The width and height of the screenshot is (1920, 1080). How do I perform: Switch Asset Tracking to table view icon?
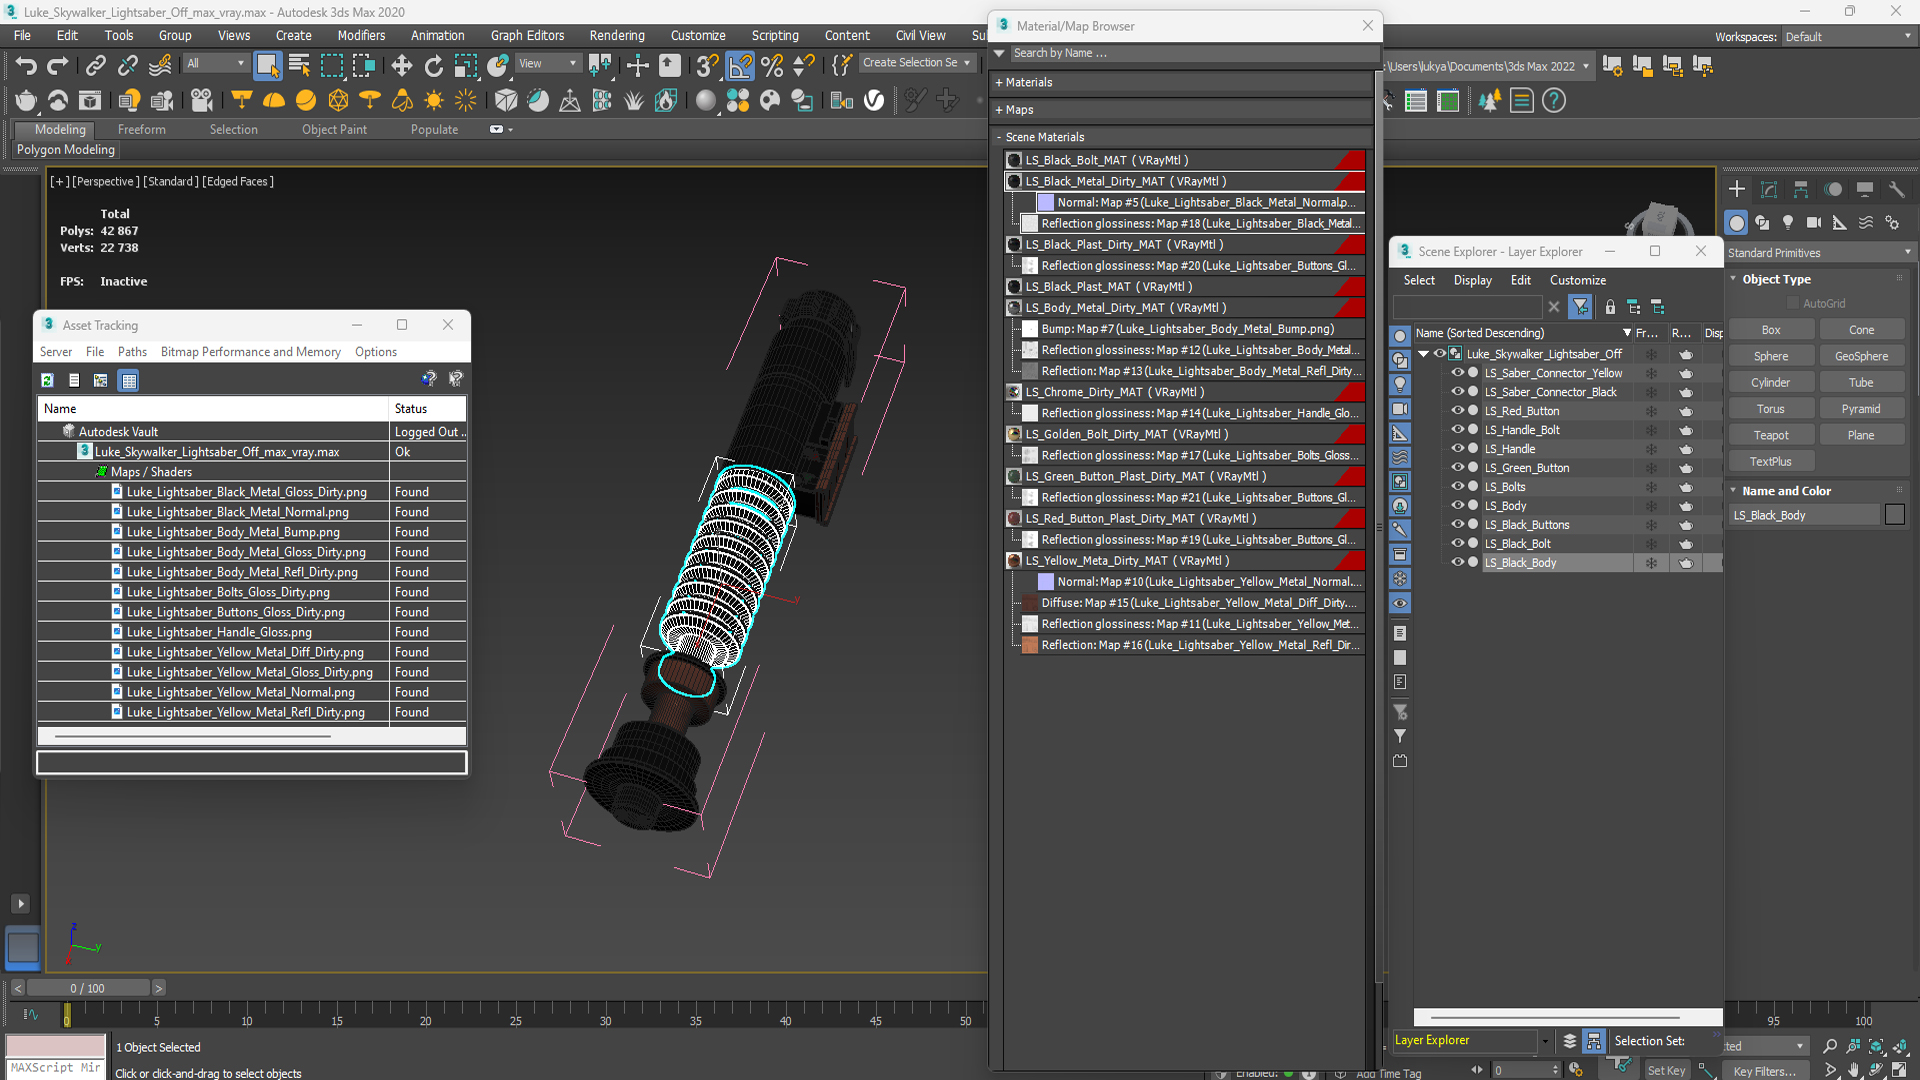pyautogui.click(x=128, y=380)
